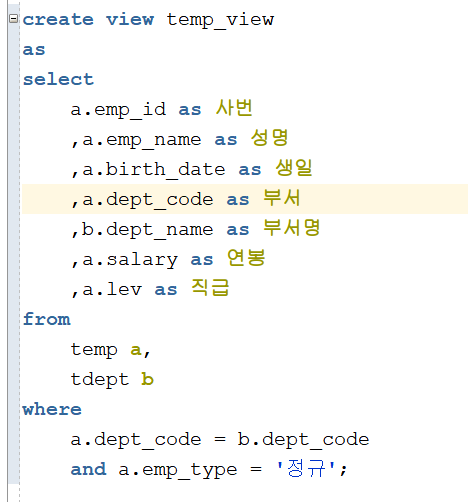Screen dimensions: 468x502
Task: Click 'a.emp_type' in the last line
Action: click(x=178, y=470)
